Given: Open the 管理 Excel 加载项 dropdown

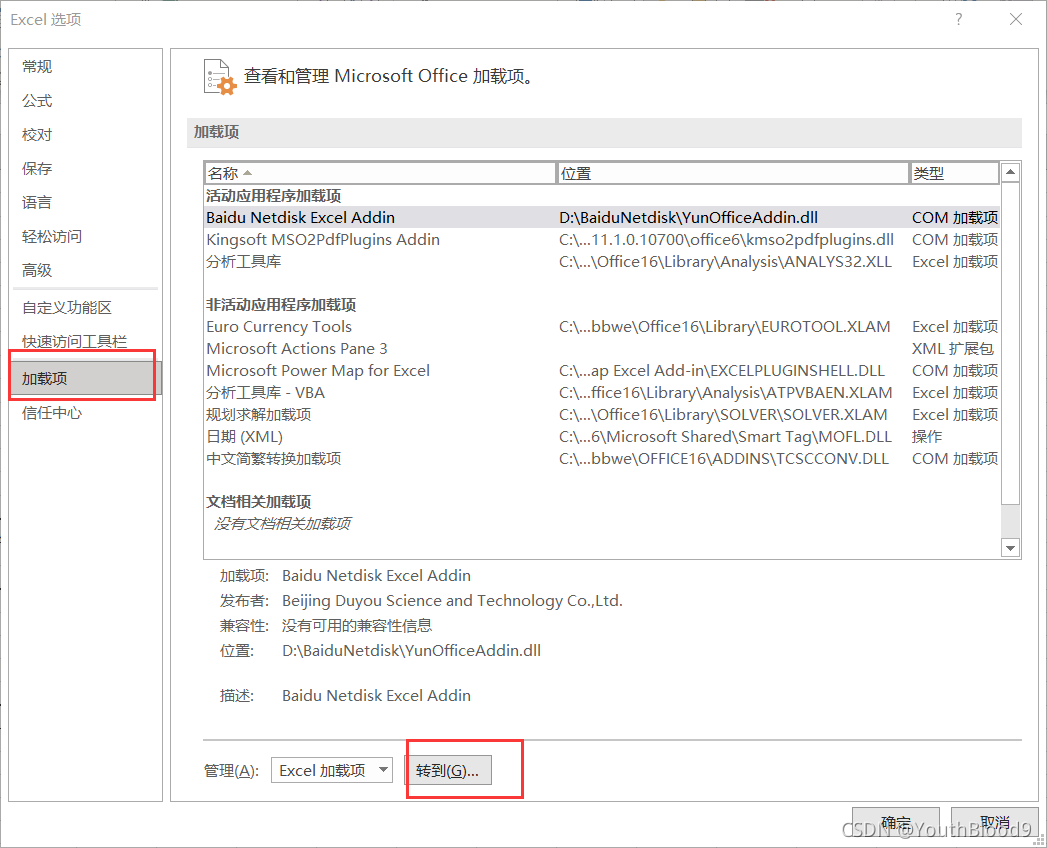Looking at the screenshot, I should pos(332,771).
